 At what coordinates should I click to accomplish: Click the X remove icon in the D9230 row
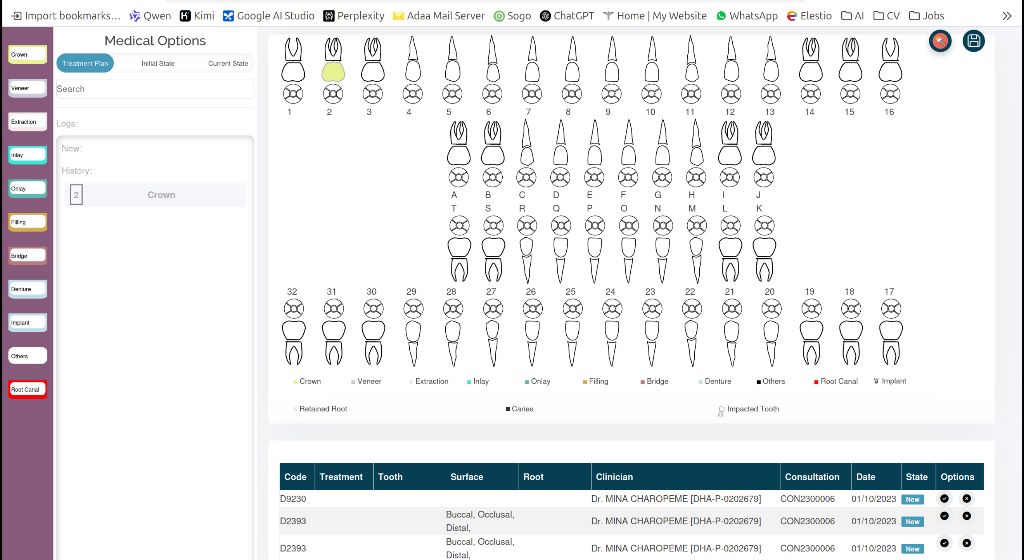(966, 498)
